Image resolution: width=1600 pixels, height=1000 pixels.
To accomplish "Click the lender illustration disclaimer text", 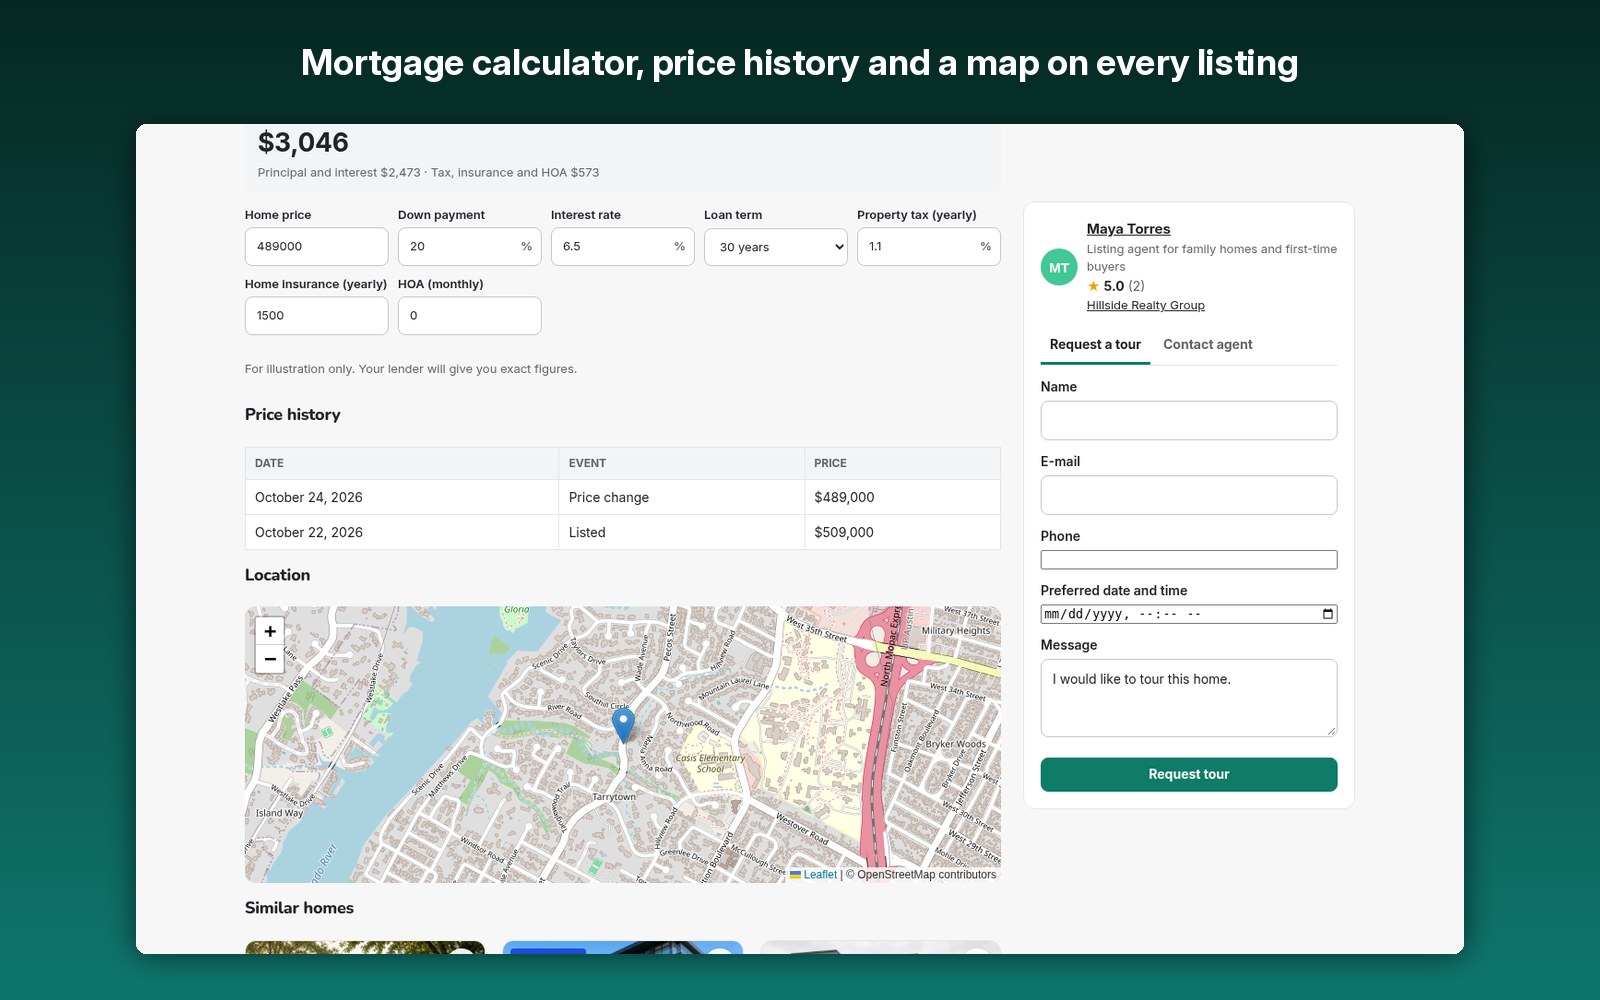I will [411, 369].
